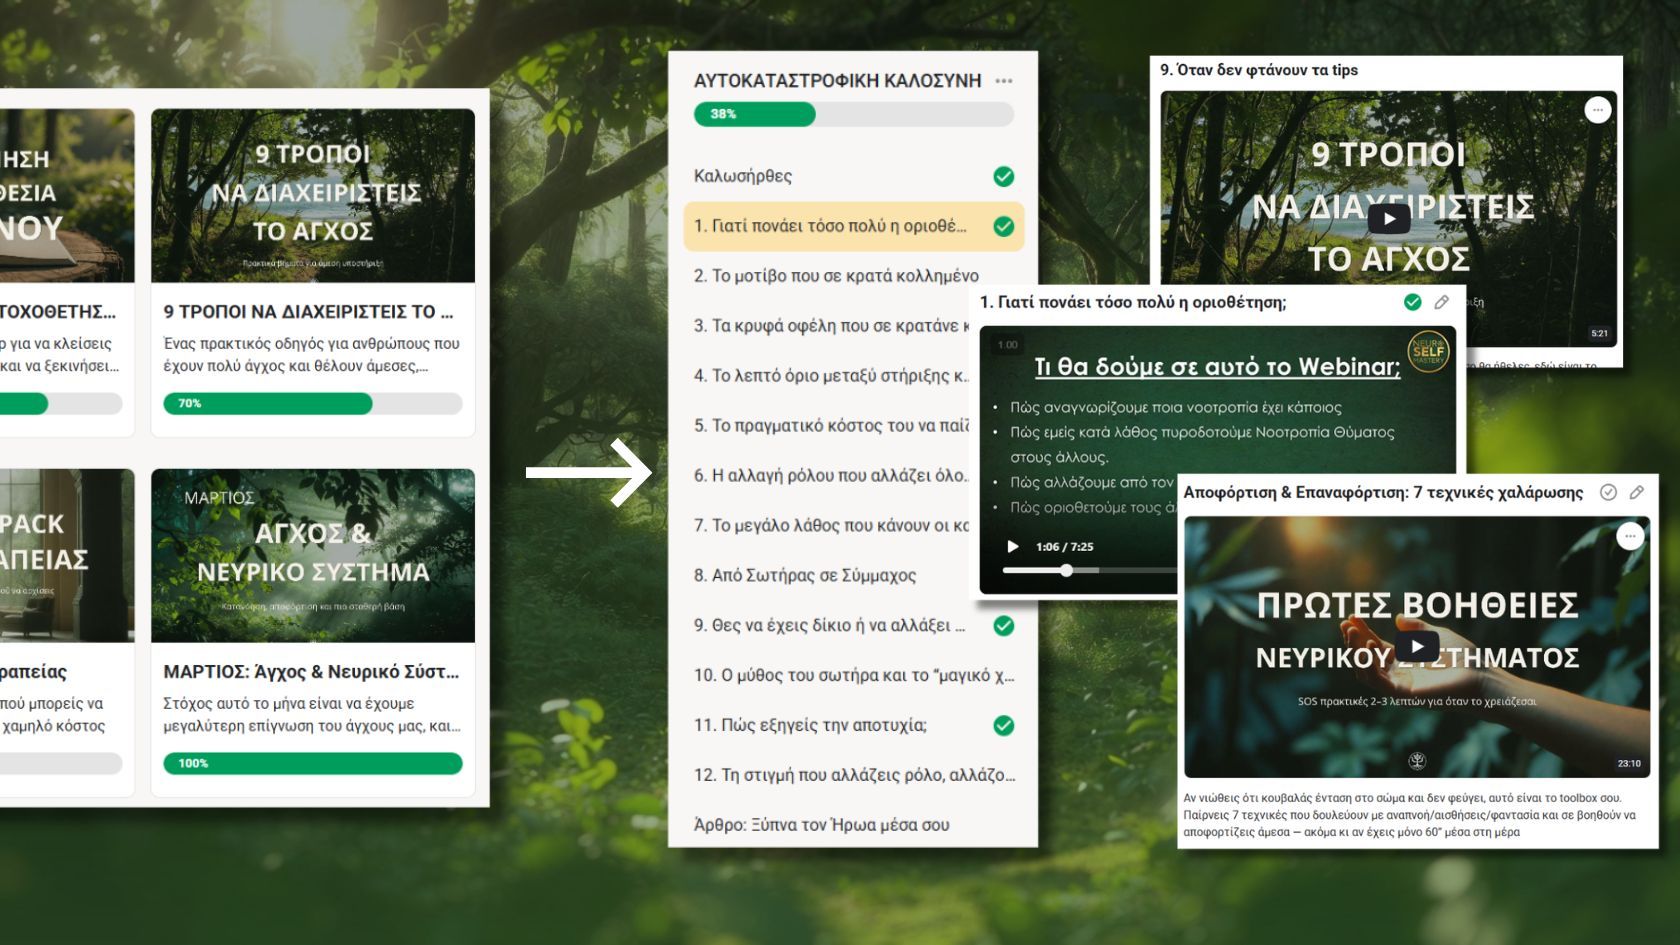Screen dimensions: 1680x945
Task: Select lesson 4. Το λεπτό όριο μεταξύ στήριξης
Action: (x=832, y=376)
